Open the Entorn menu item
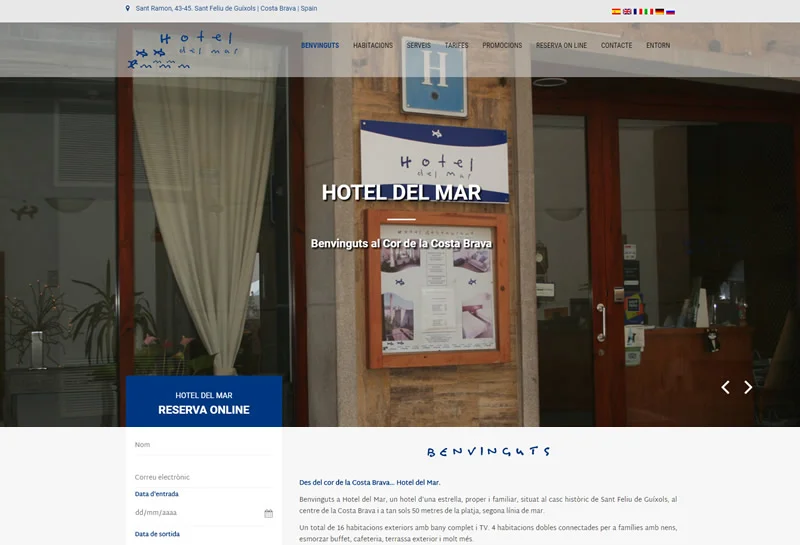The height and width of the screenshot is (545, 800). coord(658,45)
